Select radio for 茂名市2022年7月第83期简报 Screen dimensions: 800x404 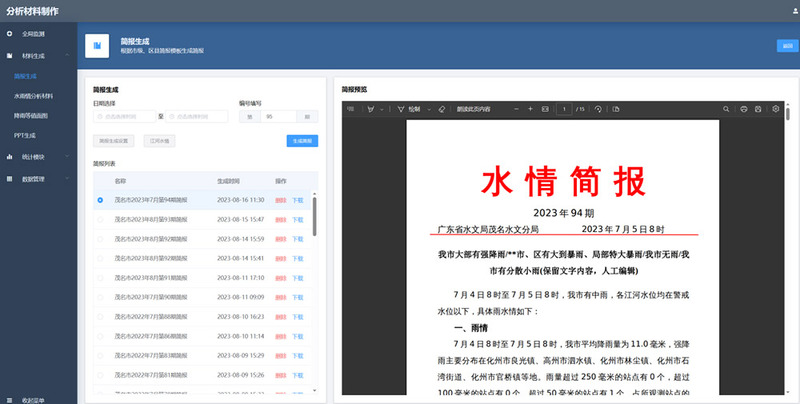[x=100, y=356]
